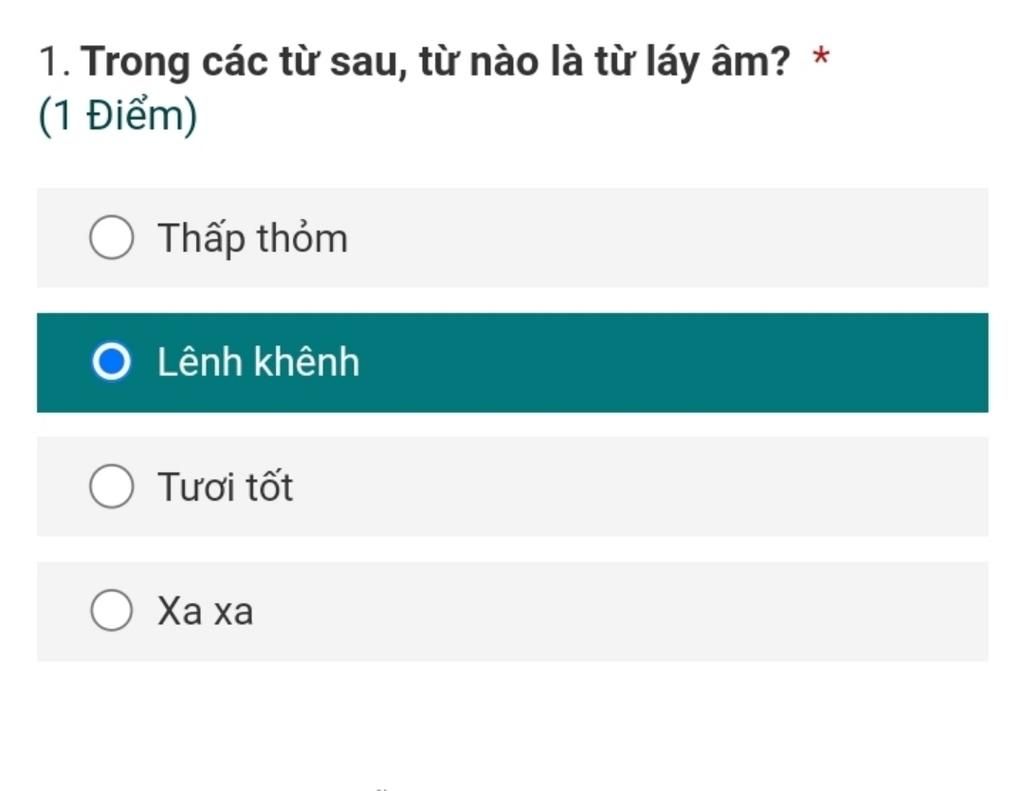Click the blue filled radio dot
This screenshot has width=1024, height=791.
pyautogui.click(x=112, y=361)
